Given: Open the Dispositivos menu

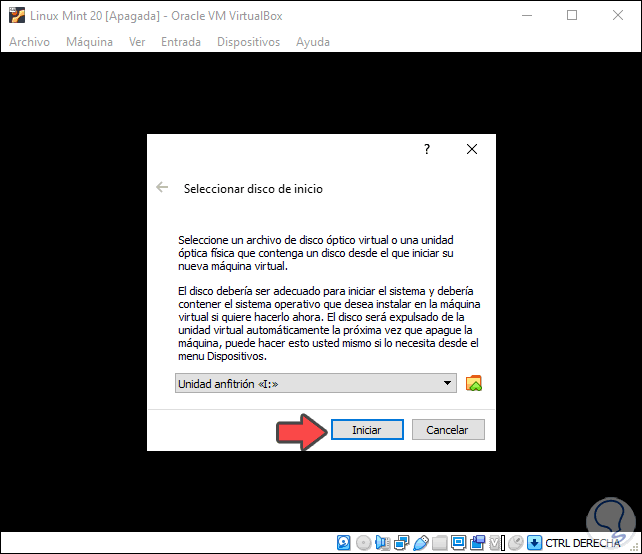Looking at the screenshot, I should (x=249, y=42).
